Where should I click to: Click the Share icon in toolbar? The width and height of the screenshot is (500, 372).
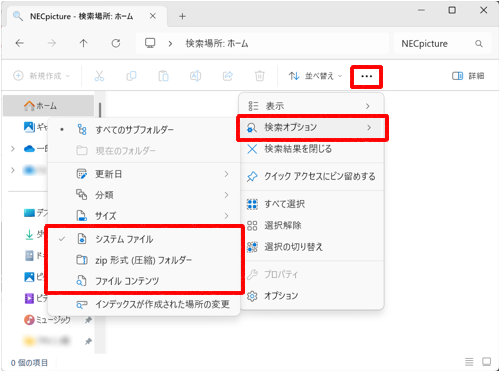[x=228, y=76]
